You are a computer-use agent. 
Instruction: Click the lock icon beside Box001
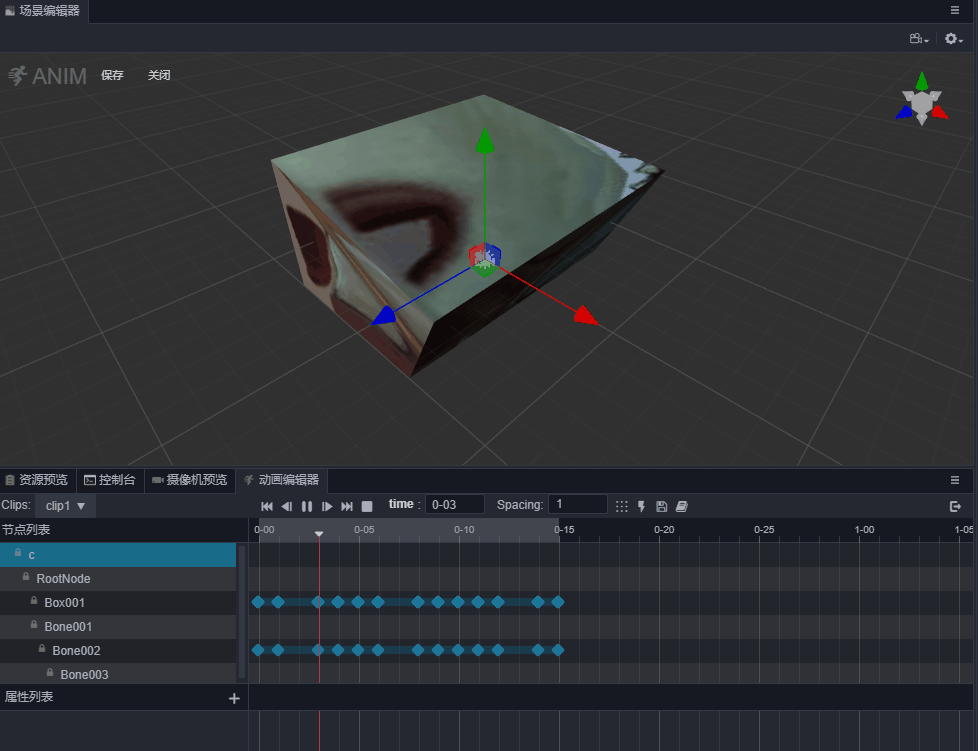pyautogui.click(x=34, y=602)
